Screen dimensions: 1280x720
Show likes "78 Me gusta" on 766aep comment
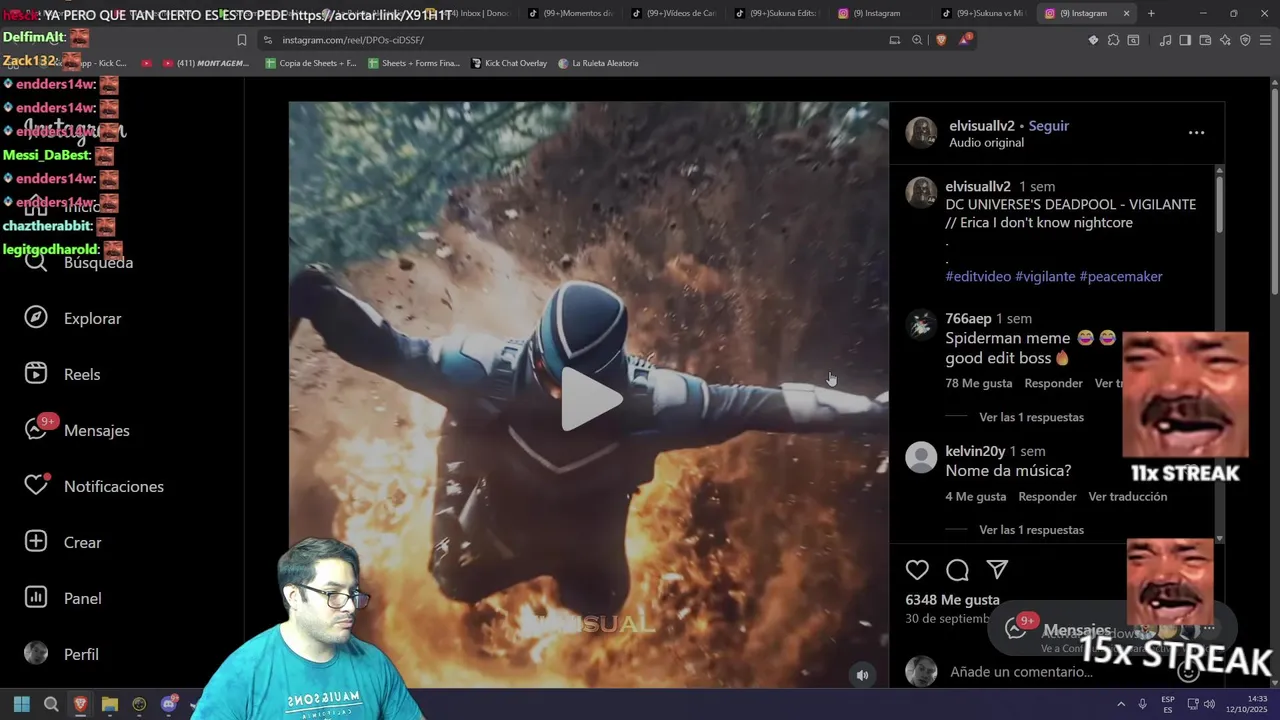click(978, 383)
